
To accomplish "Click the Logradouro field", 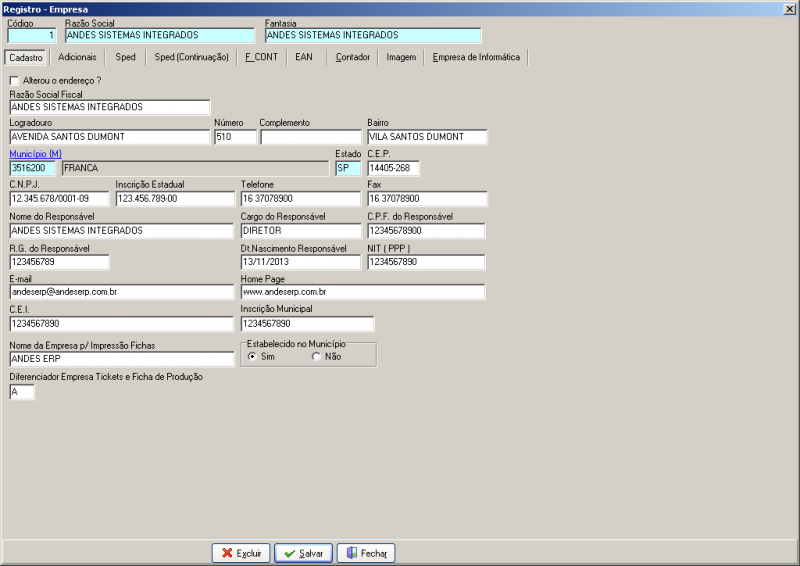I will coord(110,137).
